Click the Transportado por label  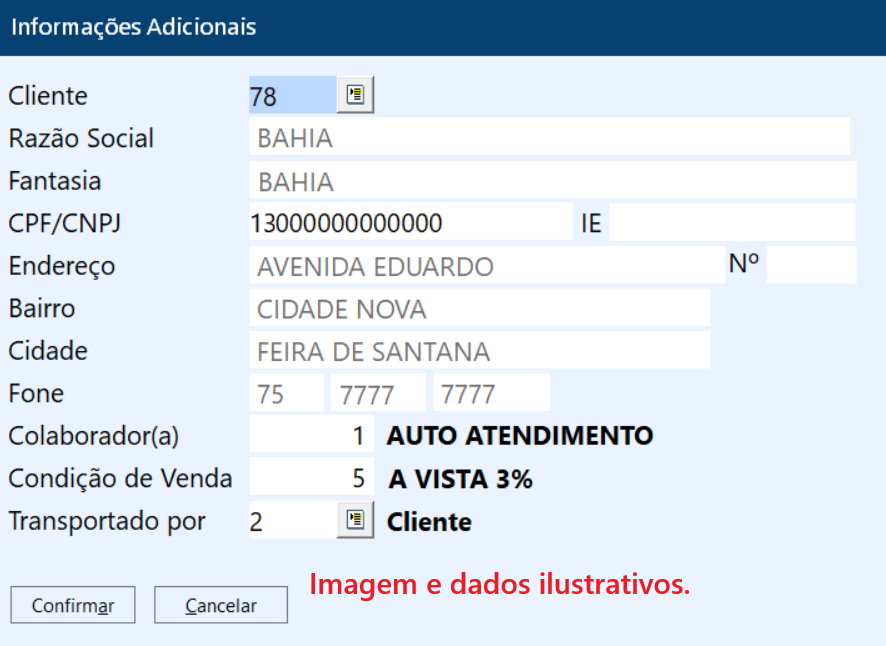click(x=107, y=521)
